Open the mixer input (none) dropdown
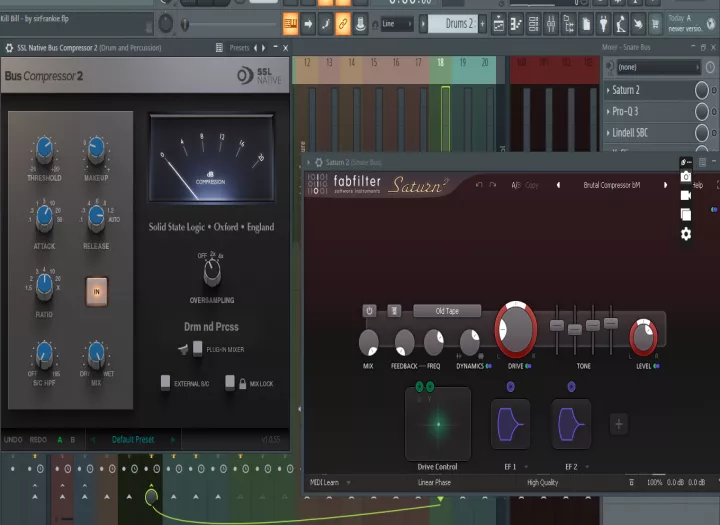 [x=658, y=67]
